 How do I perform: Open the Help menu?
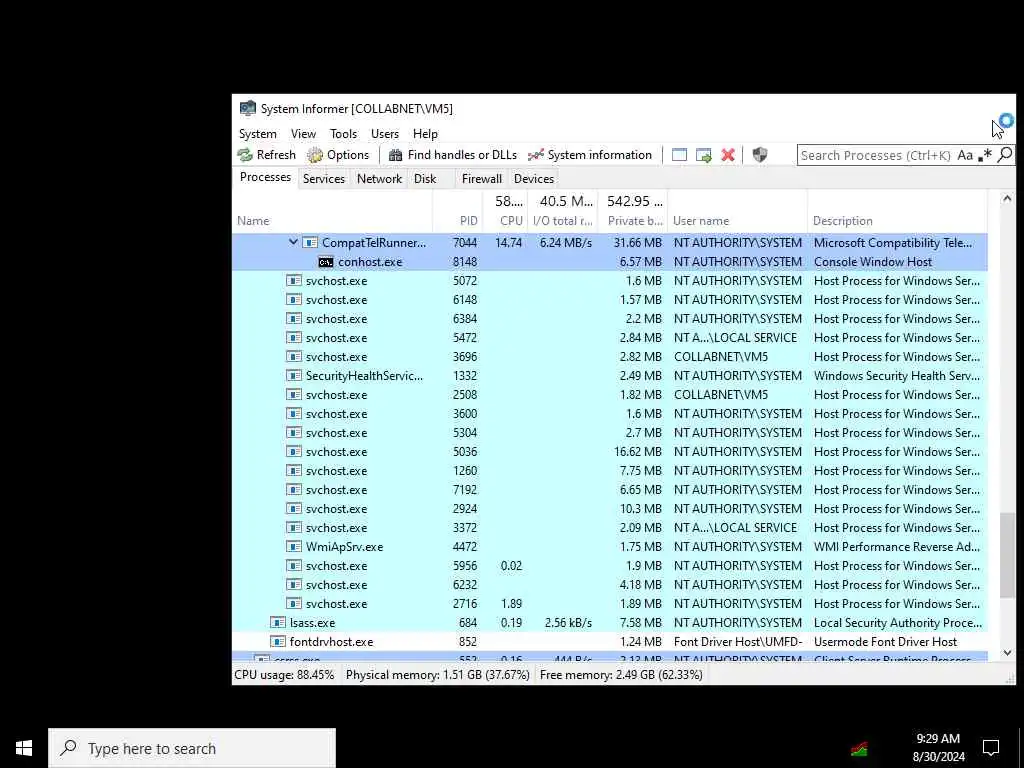click(x=425, y=134)
